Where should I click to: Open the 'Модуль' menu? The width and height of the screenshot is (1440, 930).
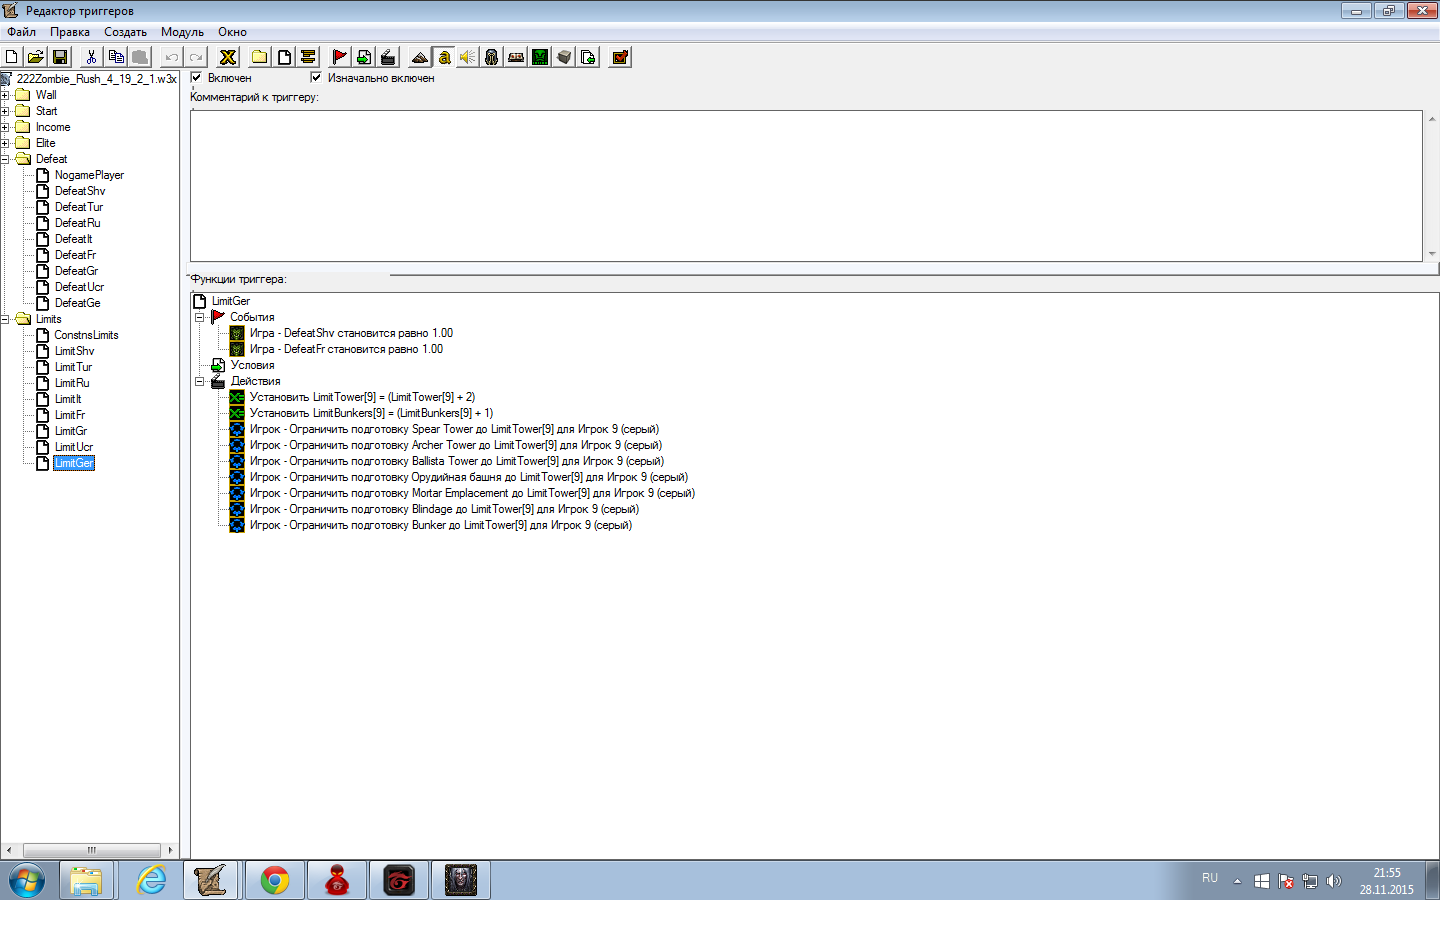(x=182, y=32)
